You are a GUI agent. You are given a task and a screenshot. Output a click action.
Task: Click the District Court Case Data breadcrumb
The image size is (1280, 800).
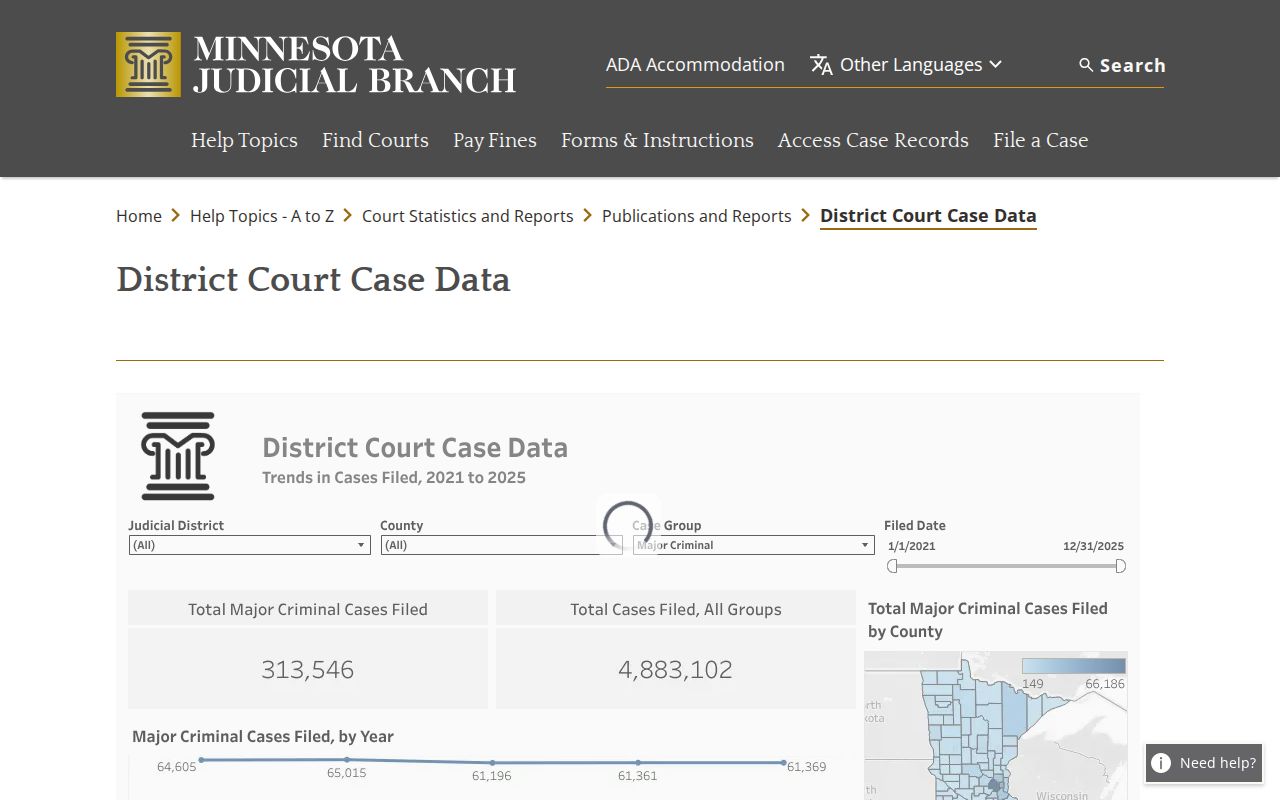pos(928,216)
